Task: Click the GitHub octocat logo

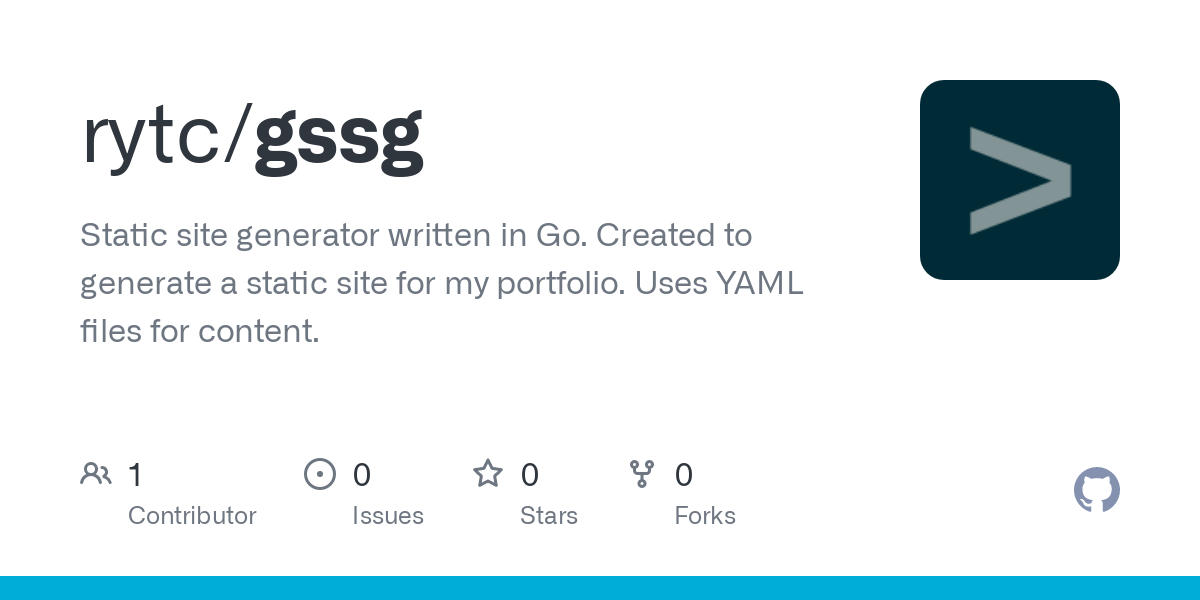Action: pos(1096,490)
